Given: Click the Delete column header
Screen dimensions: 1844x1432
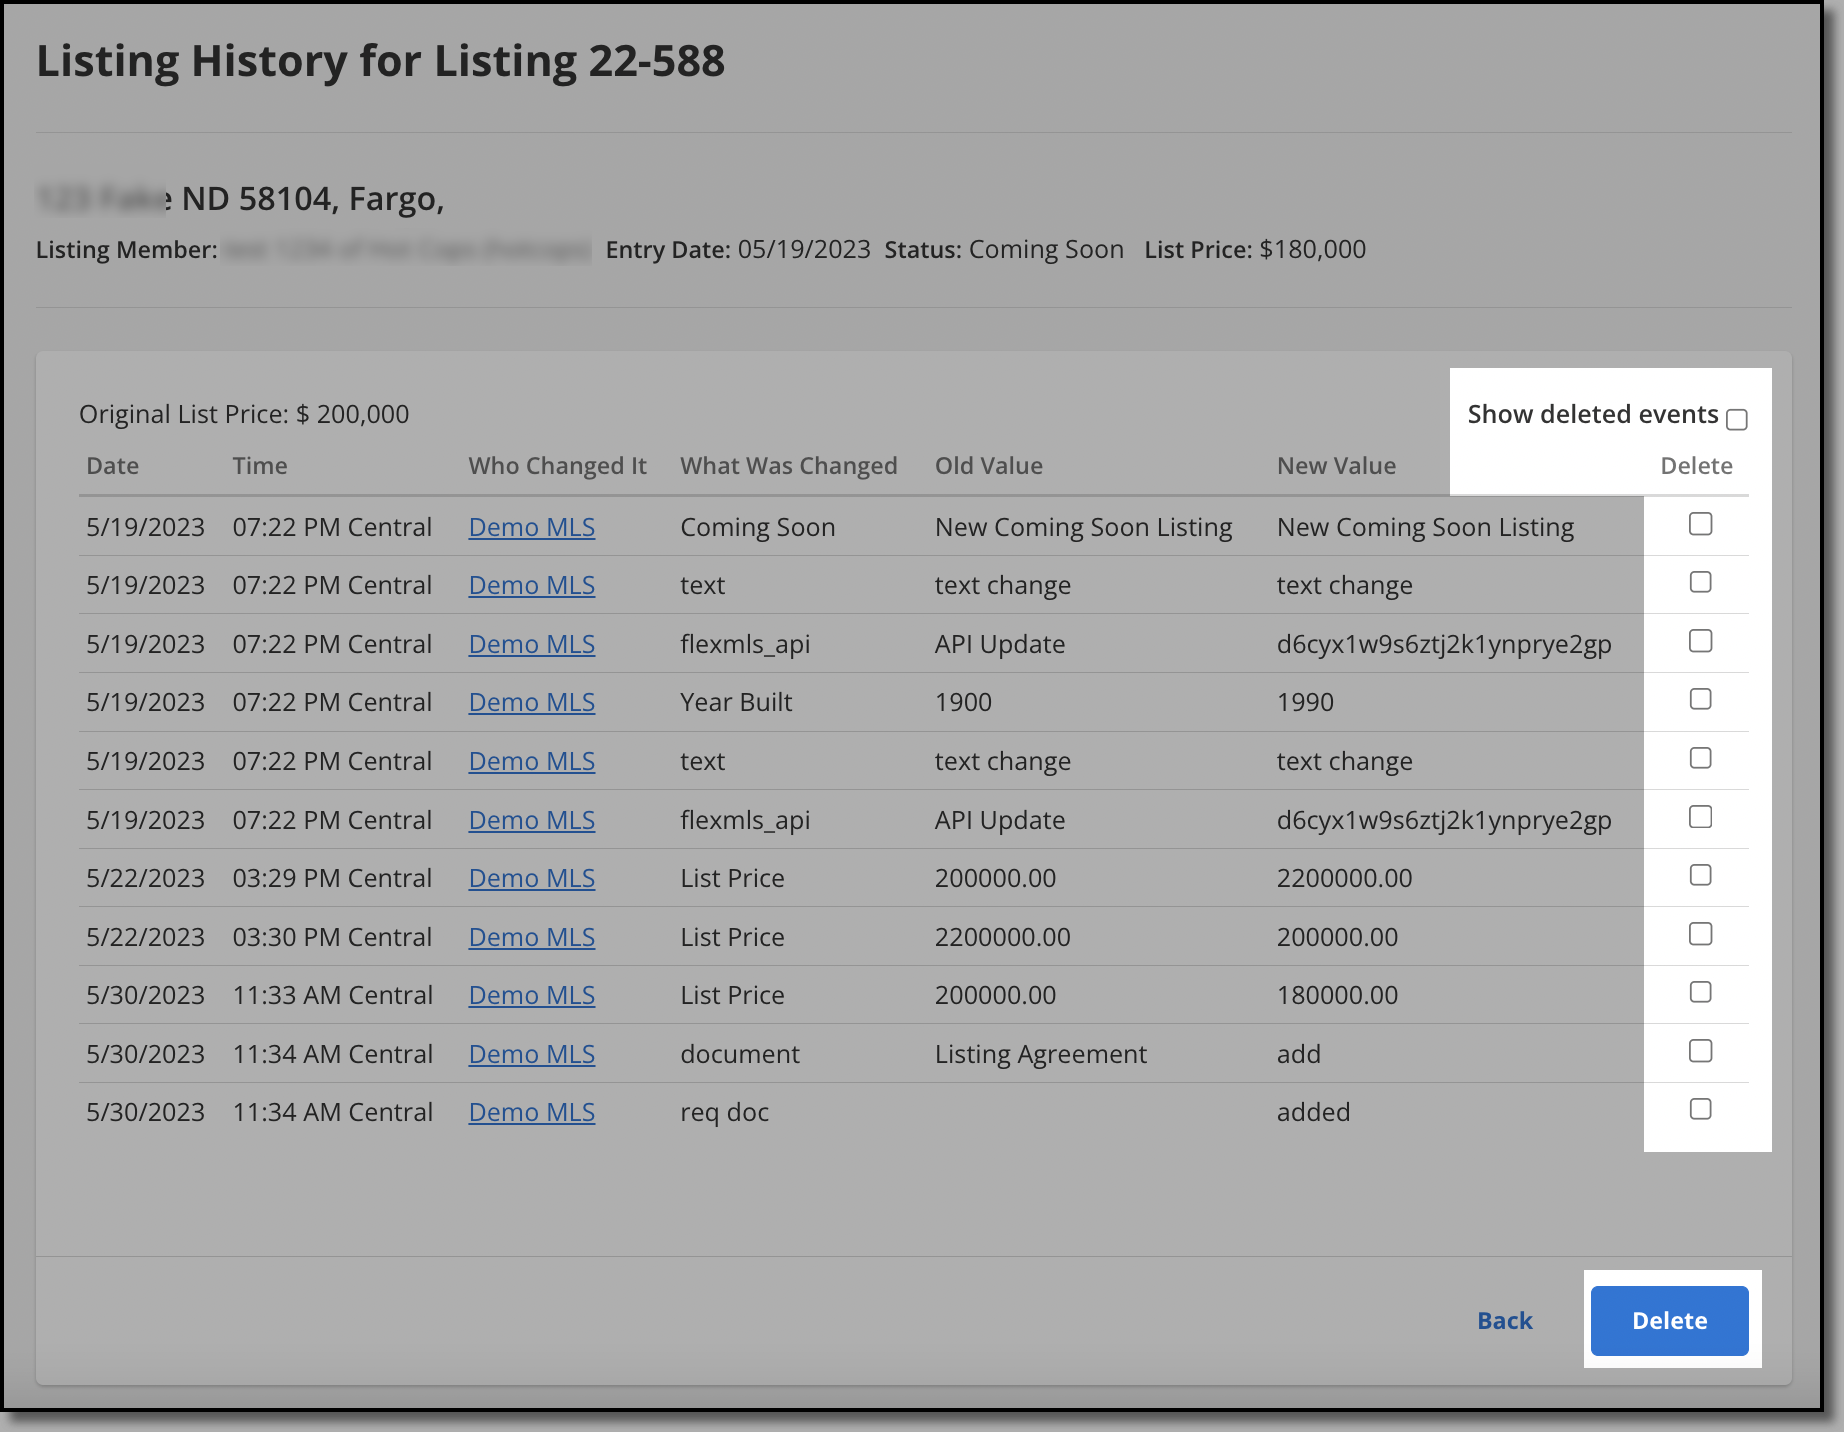Looking at the screenshot, I should click(x=1696, y=466).
